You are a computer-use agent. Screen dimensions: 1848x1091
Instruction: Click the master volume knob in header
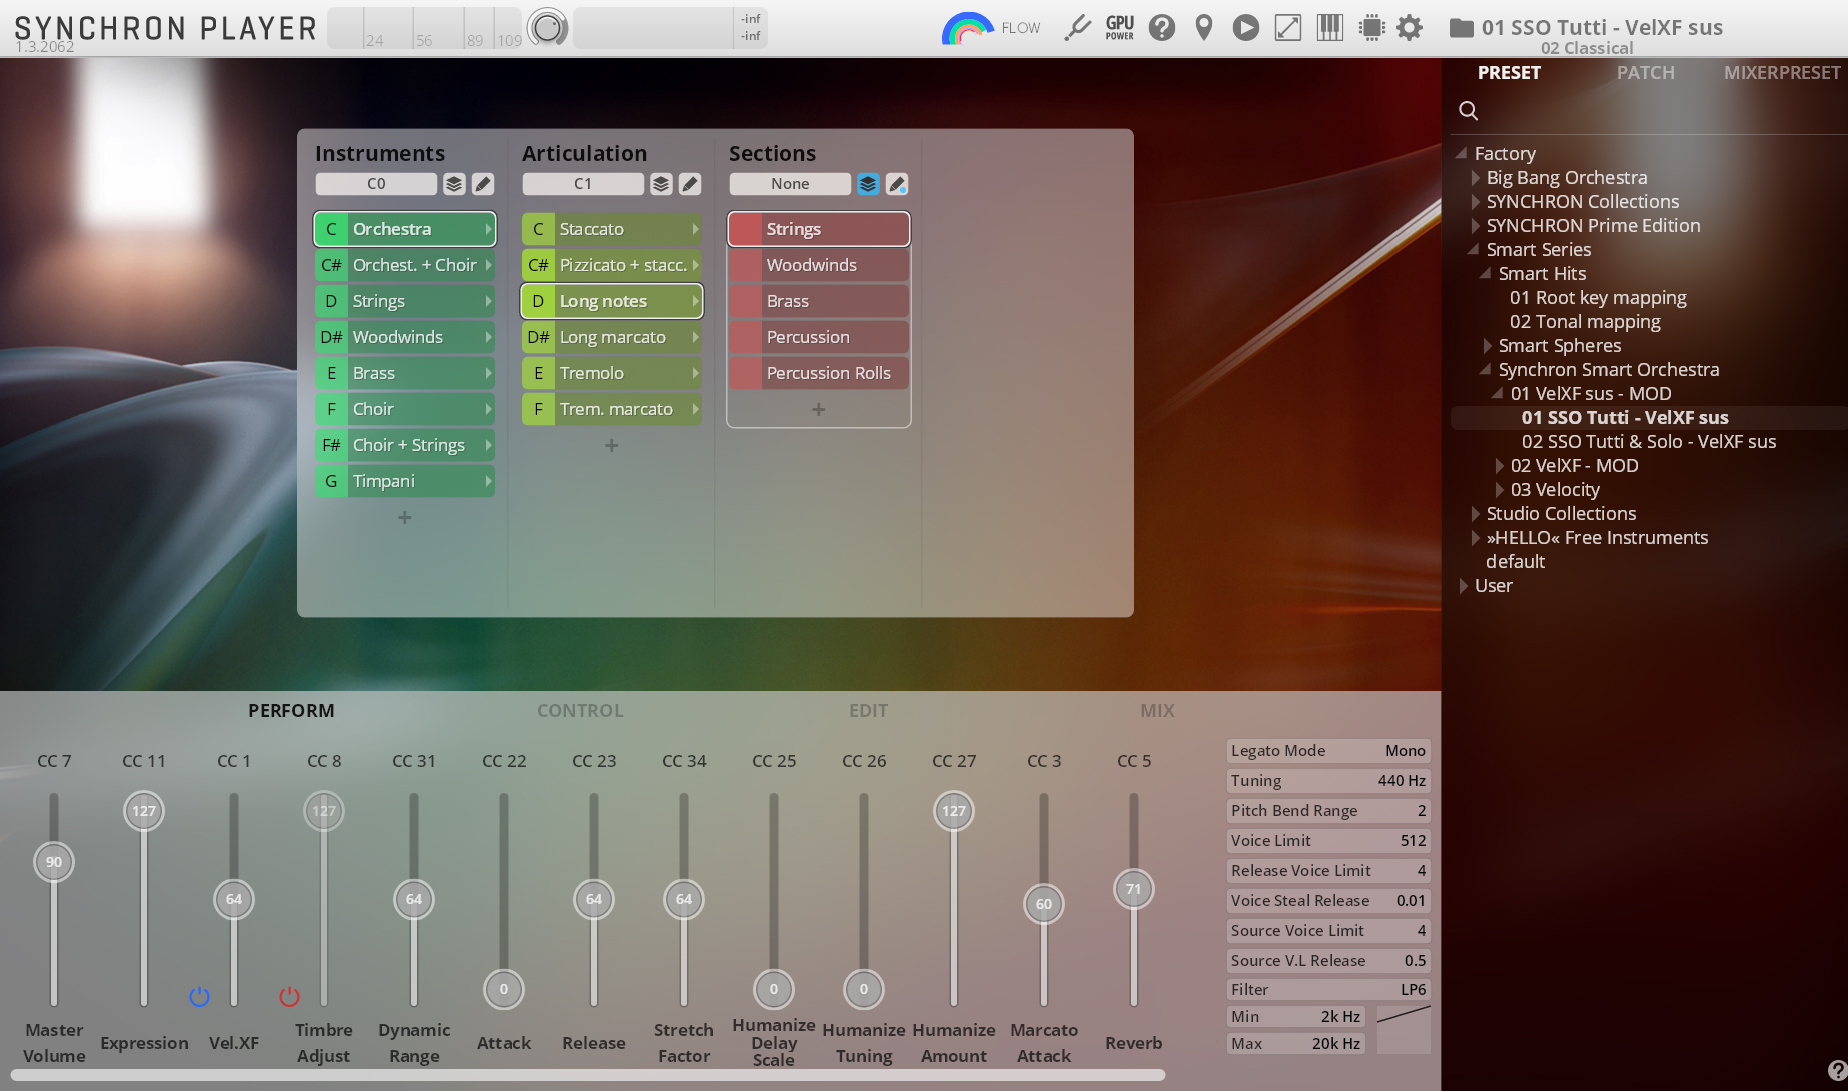(547, 27)
